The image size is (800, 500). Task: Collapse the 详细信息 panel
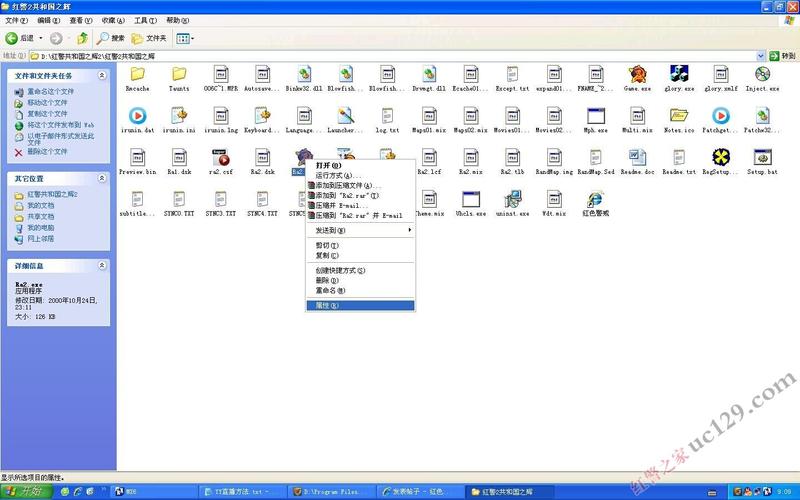coord(102,266)
